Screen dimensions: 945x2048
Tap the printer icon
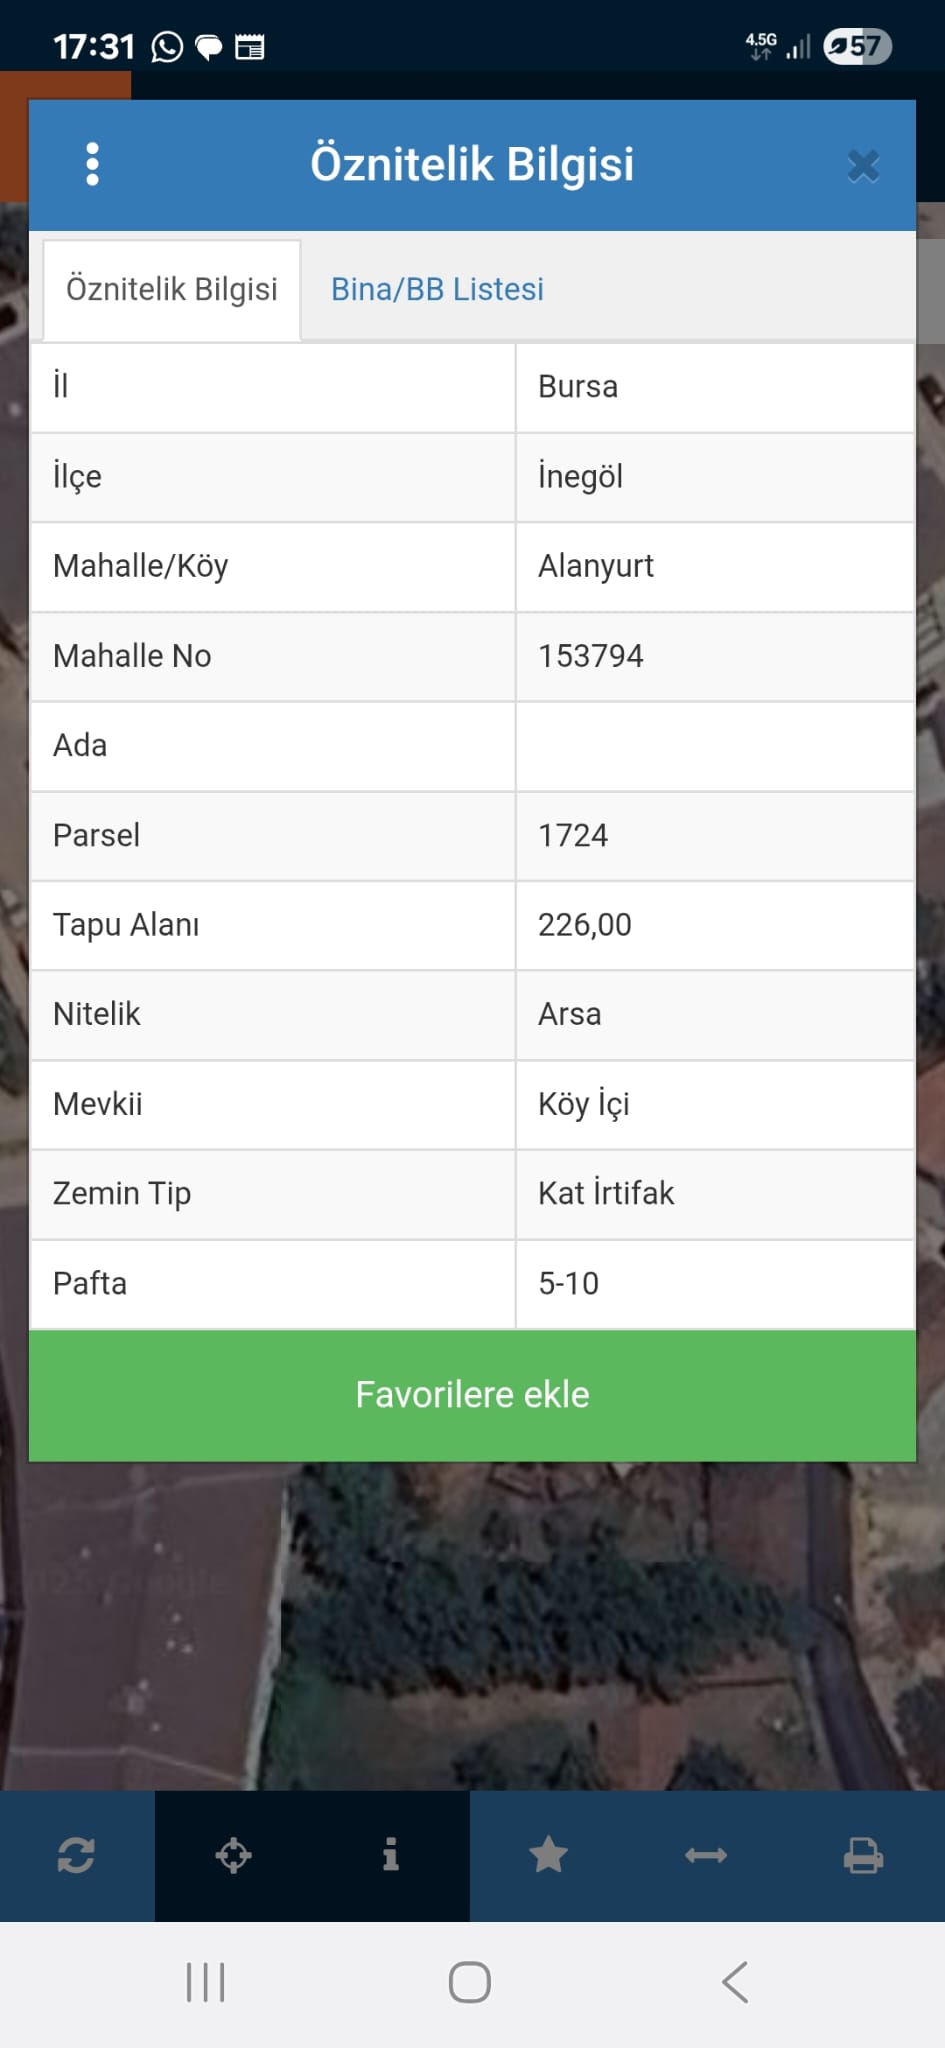(x=863, y=1856)
